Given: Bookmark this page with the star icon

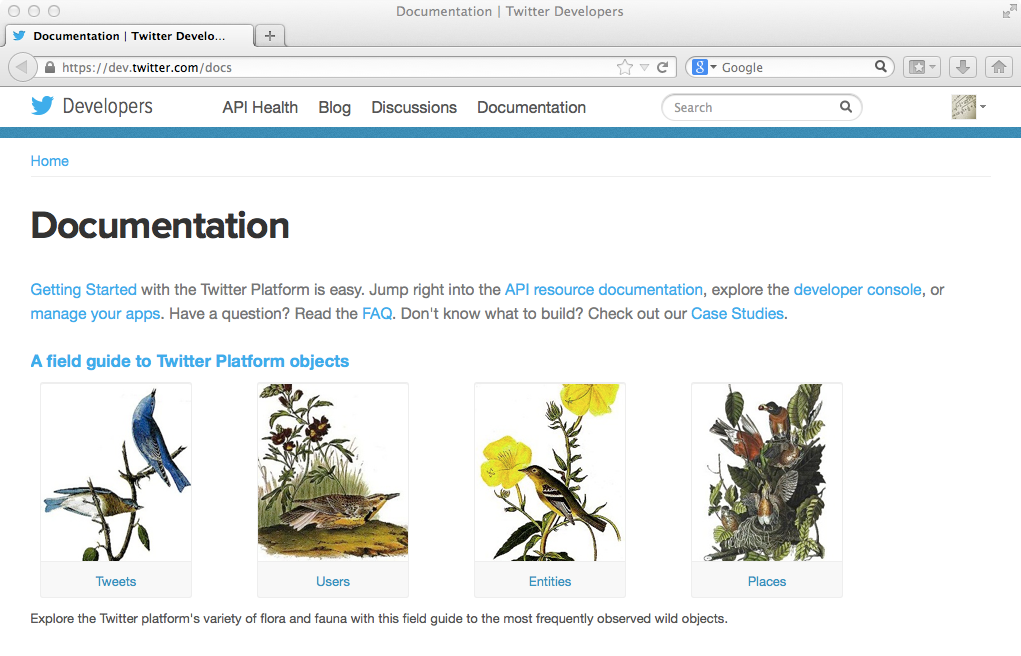Looking at the screenshot, I should pyautogui.click(x=624, y=67).
